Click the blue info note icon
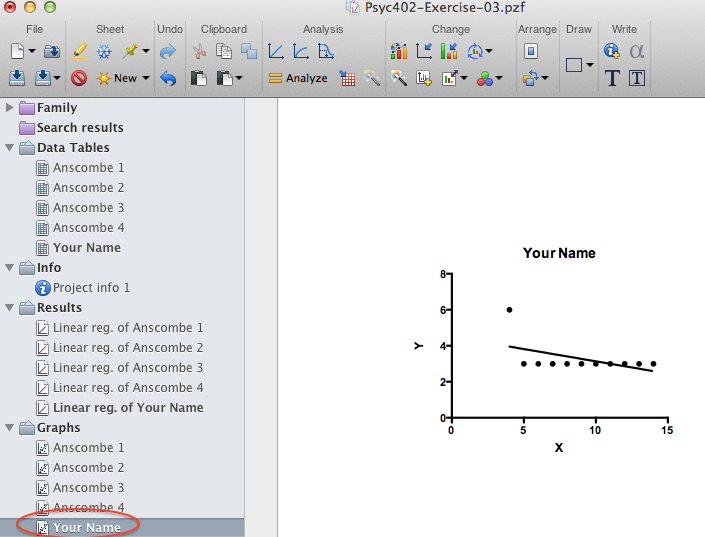Viewport: 705px width, 537px height. pyautogui.click(x=612, y=51)
